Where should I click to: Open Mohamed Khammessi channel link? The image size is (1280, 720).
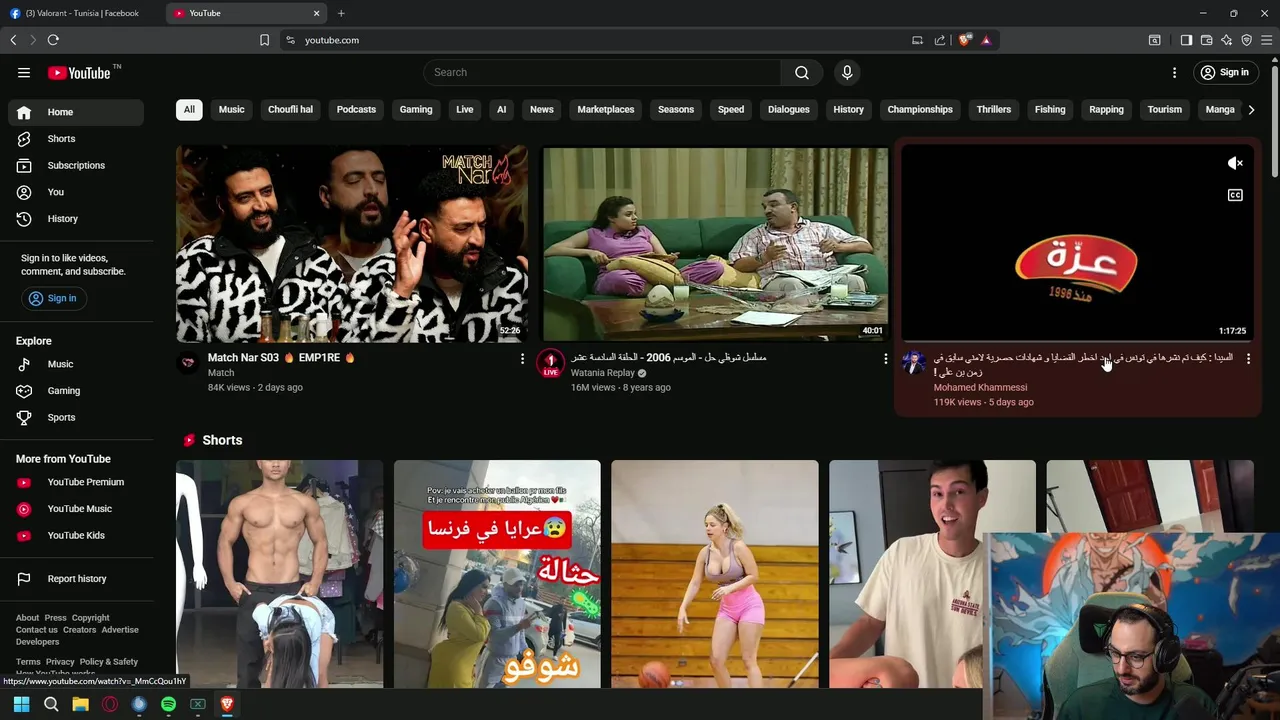pos(980,388)
